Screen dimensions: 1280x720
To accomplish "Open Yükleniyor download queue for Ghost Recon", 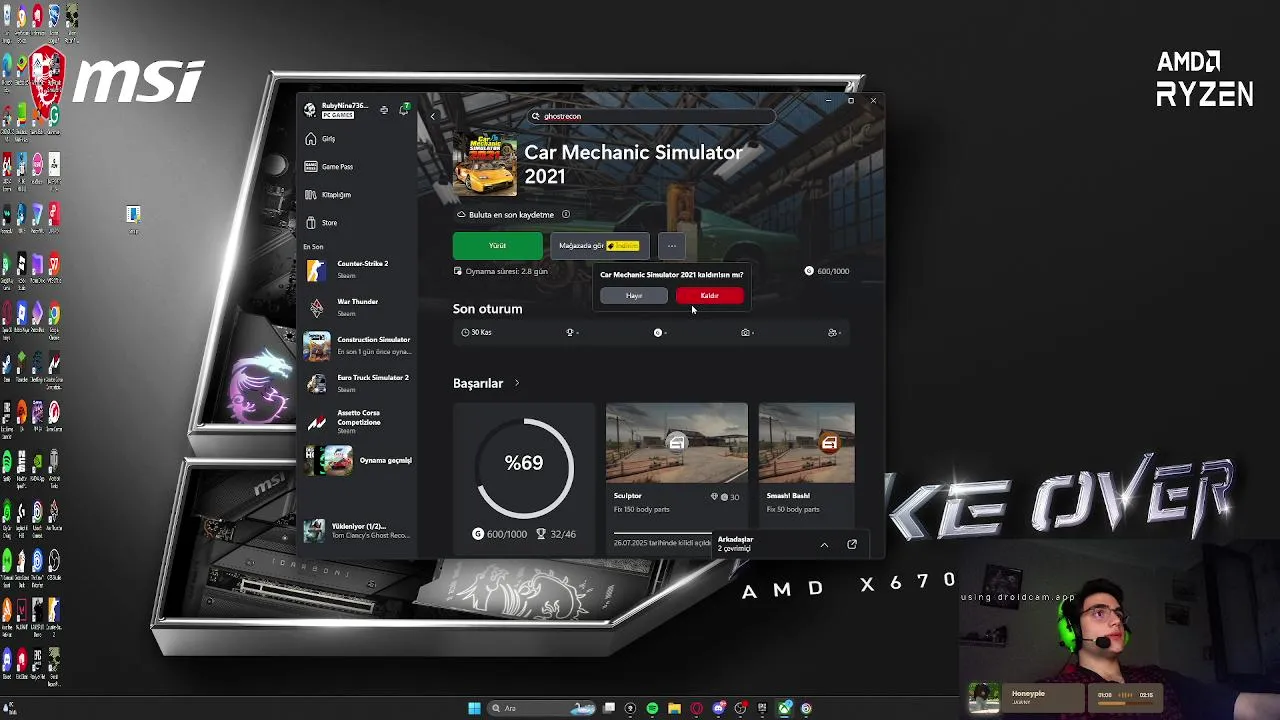I will click(358, 530).
